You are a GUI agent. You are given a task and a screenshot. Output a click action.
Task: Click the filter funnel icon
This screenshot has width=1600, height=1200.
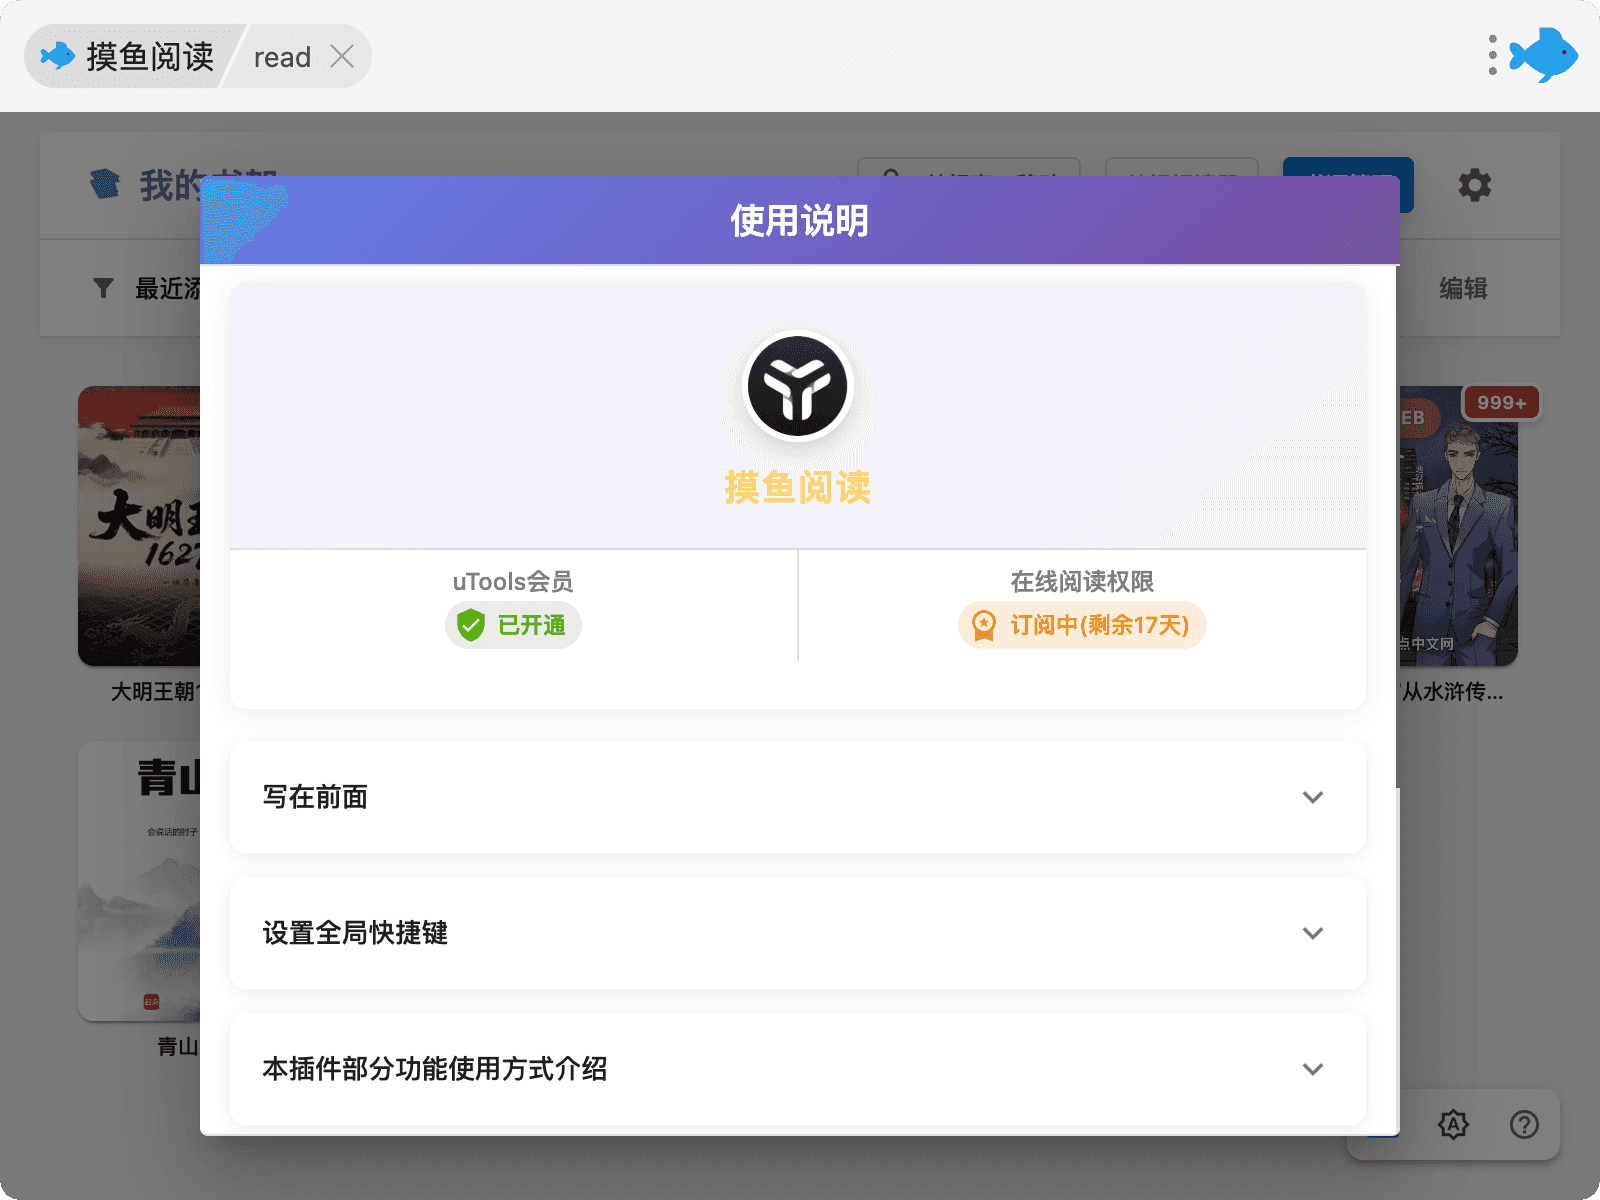tap(103, 289)
